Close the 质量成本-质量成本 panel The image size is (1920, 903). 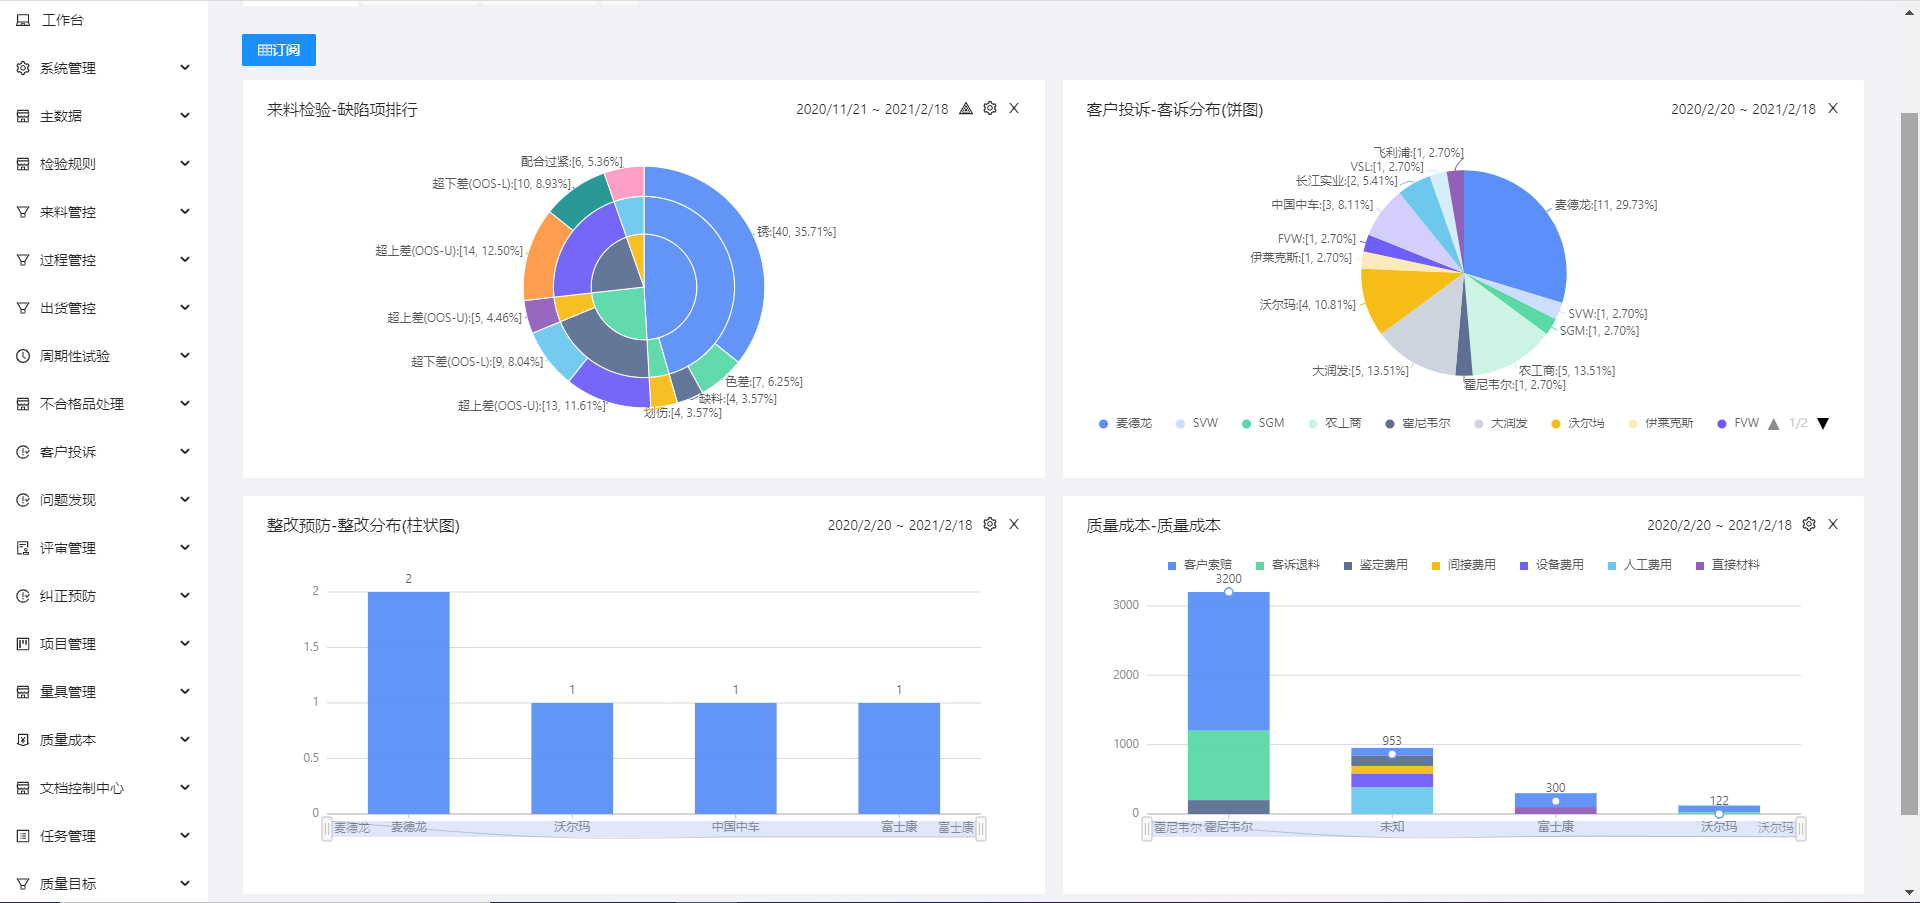[x=1833, y=524]
